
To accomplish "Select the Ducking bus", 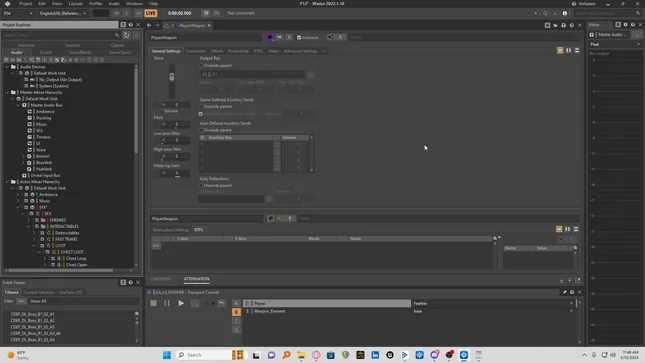I will tap(43, 118).
